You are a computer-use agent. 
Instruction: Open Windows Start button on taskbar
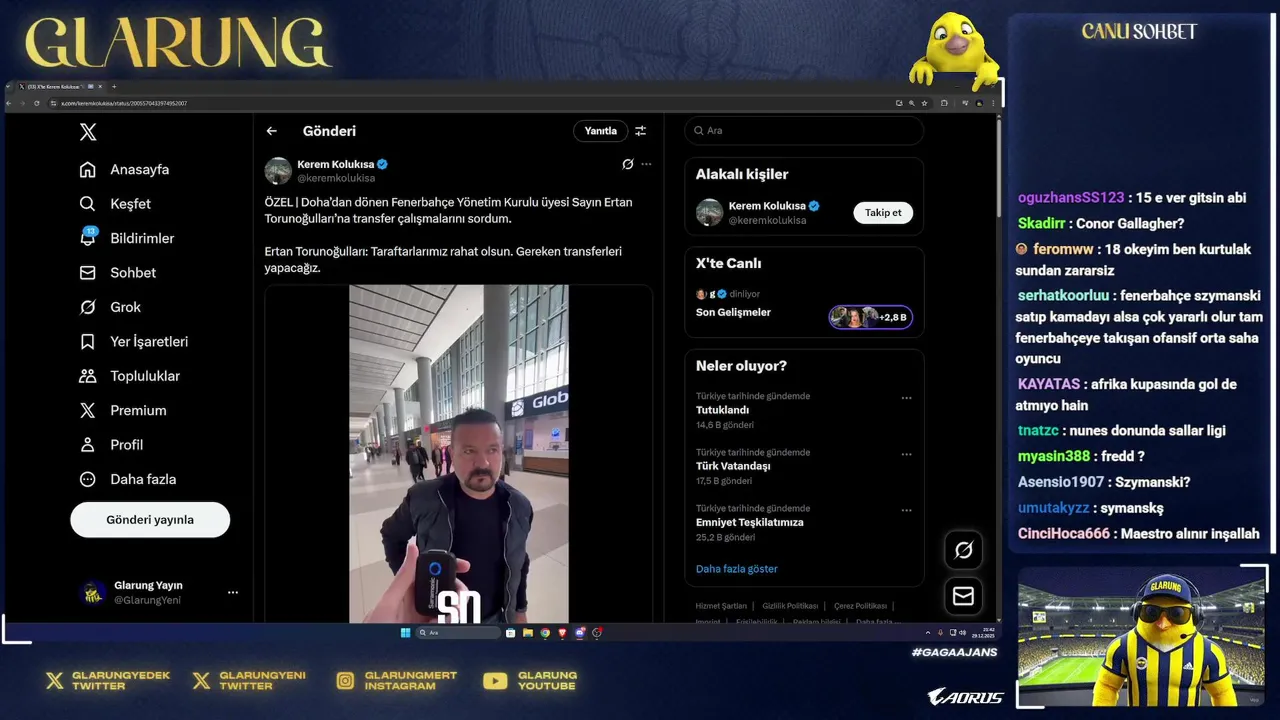coord(405,633)
